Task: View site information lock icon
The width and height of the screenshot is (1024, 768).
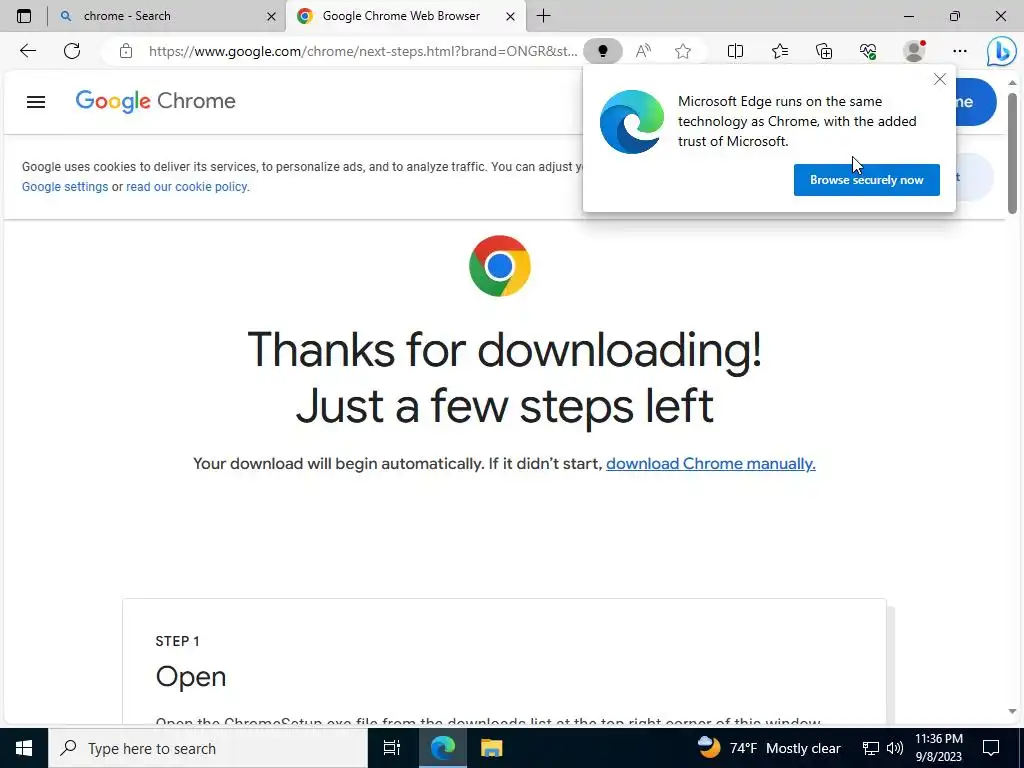Action: tap(126, 51)
